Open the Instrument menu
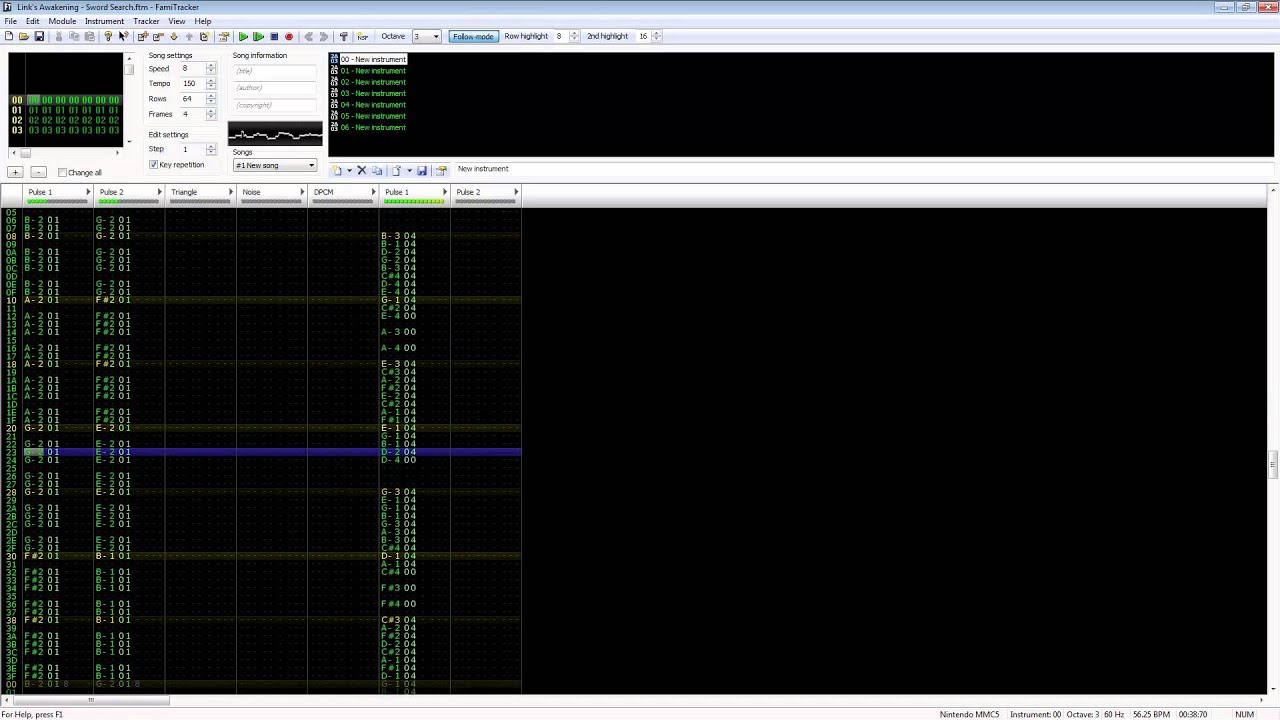 pos(104,21)
